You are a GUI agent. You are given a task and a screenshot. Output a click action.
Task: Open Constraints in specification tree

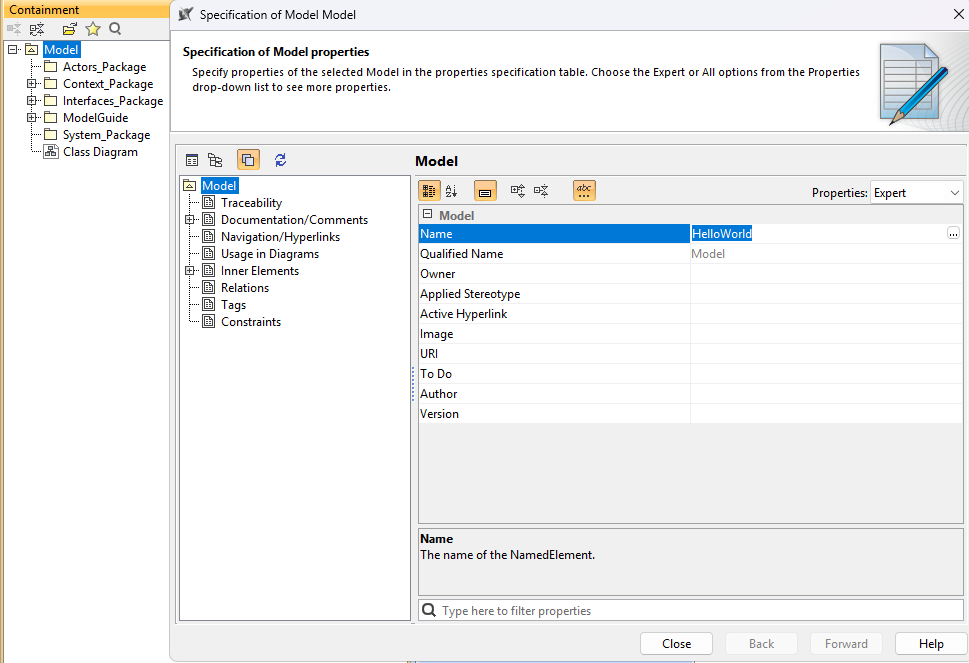coord(250,322)
